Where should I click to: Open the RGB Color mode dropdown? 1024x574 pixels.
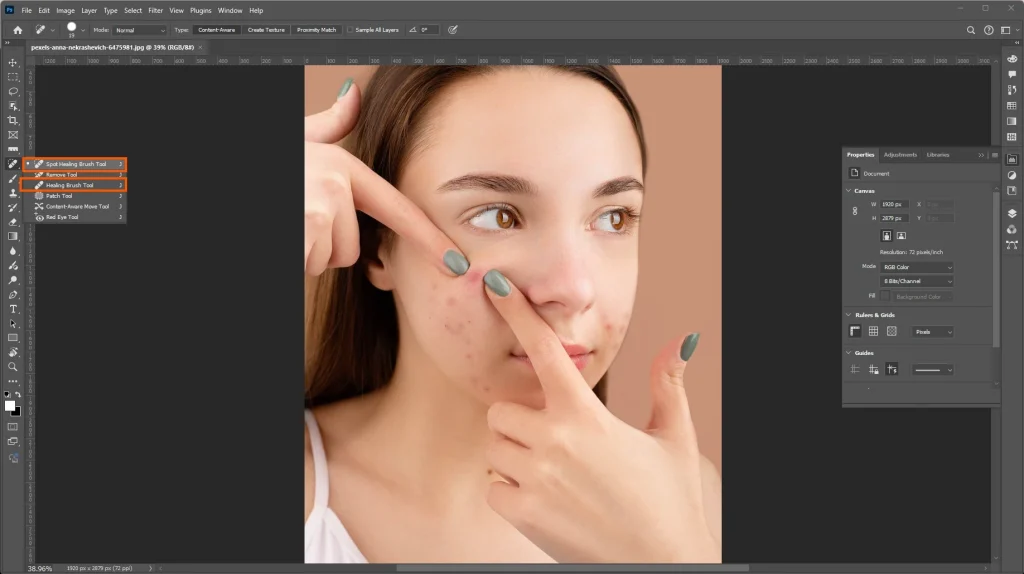tap(917, 267)
